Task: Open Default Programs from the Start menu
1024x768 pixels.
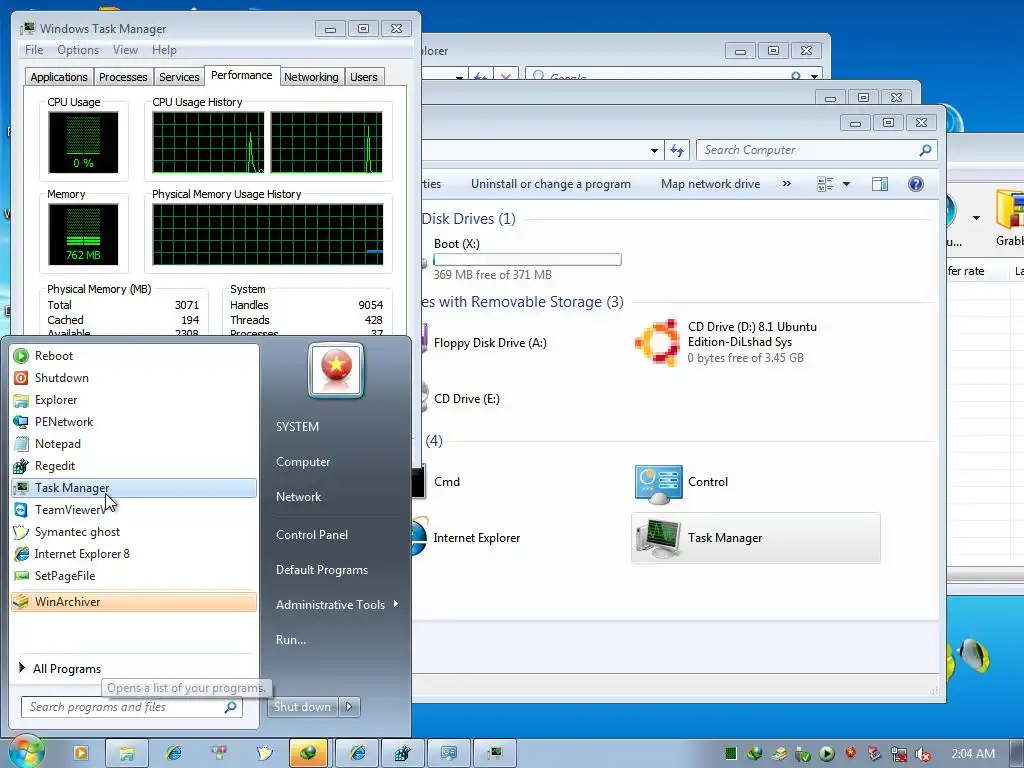Action: click(x=322, y=570)
